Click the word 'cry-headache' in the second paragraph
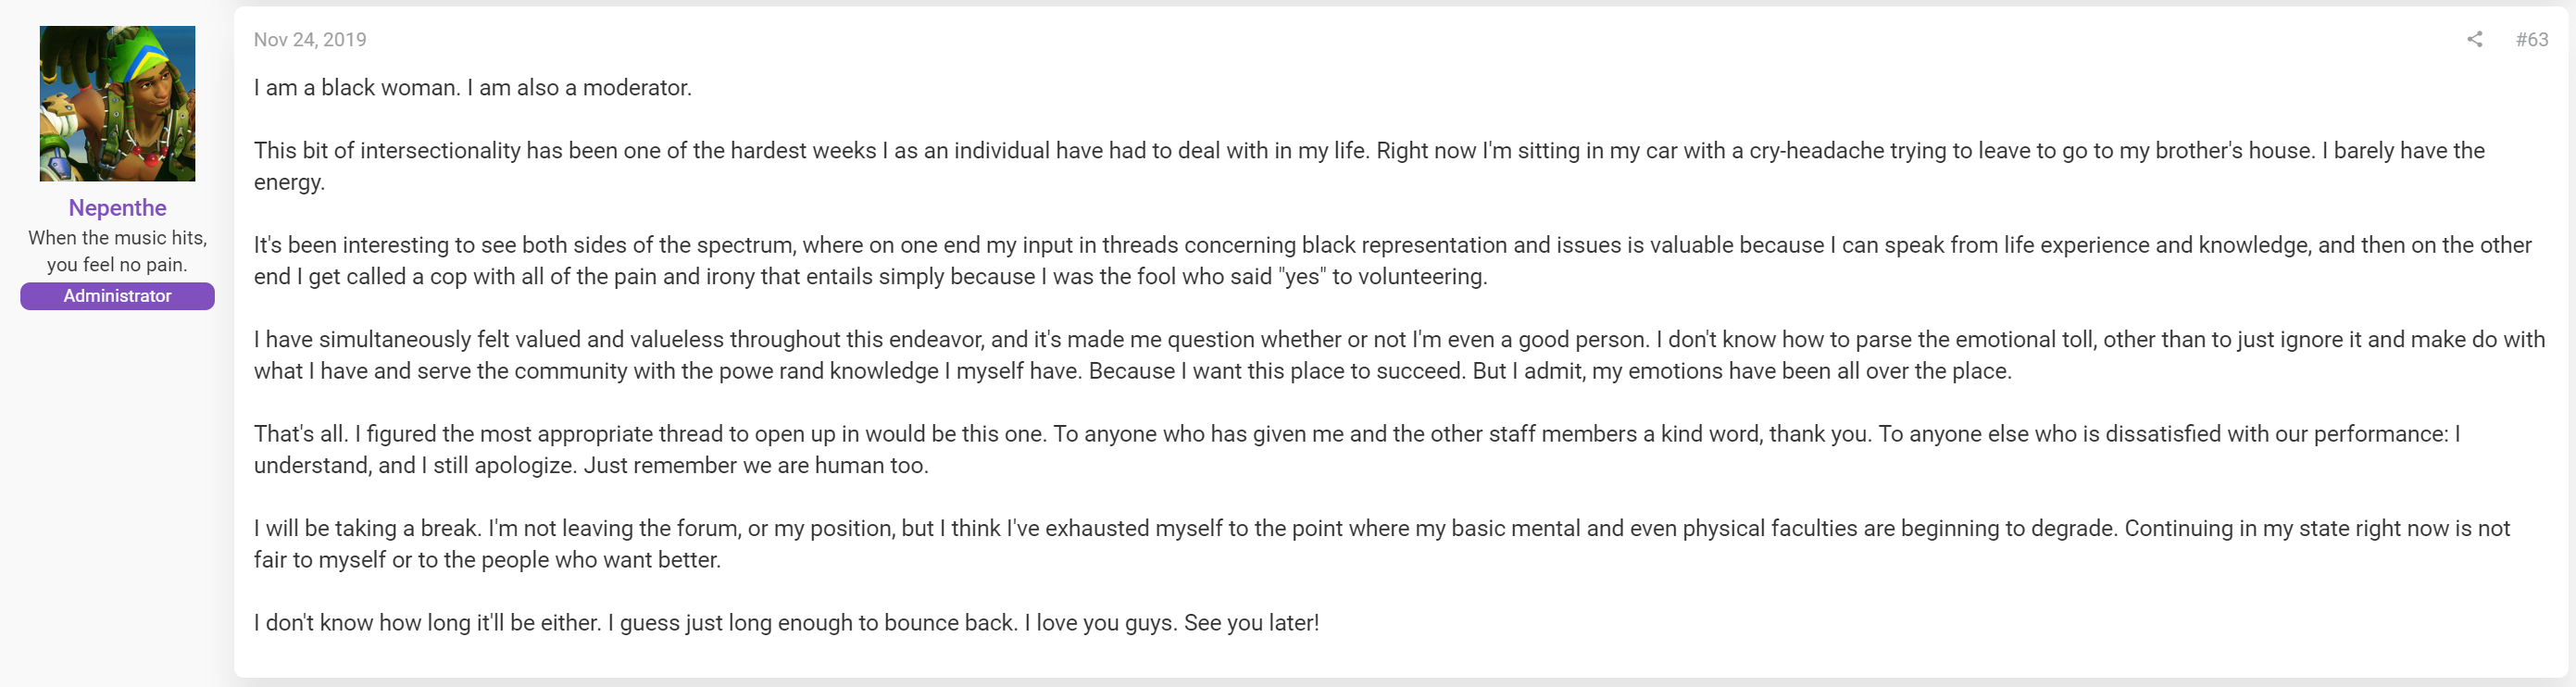The height and width of the screenshot is (687, 2576). click(1816, 151)
